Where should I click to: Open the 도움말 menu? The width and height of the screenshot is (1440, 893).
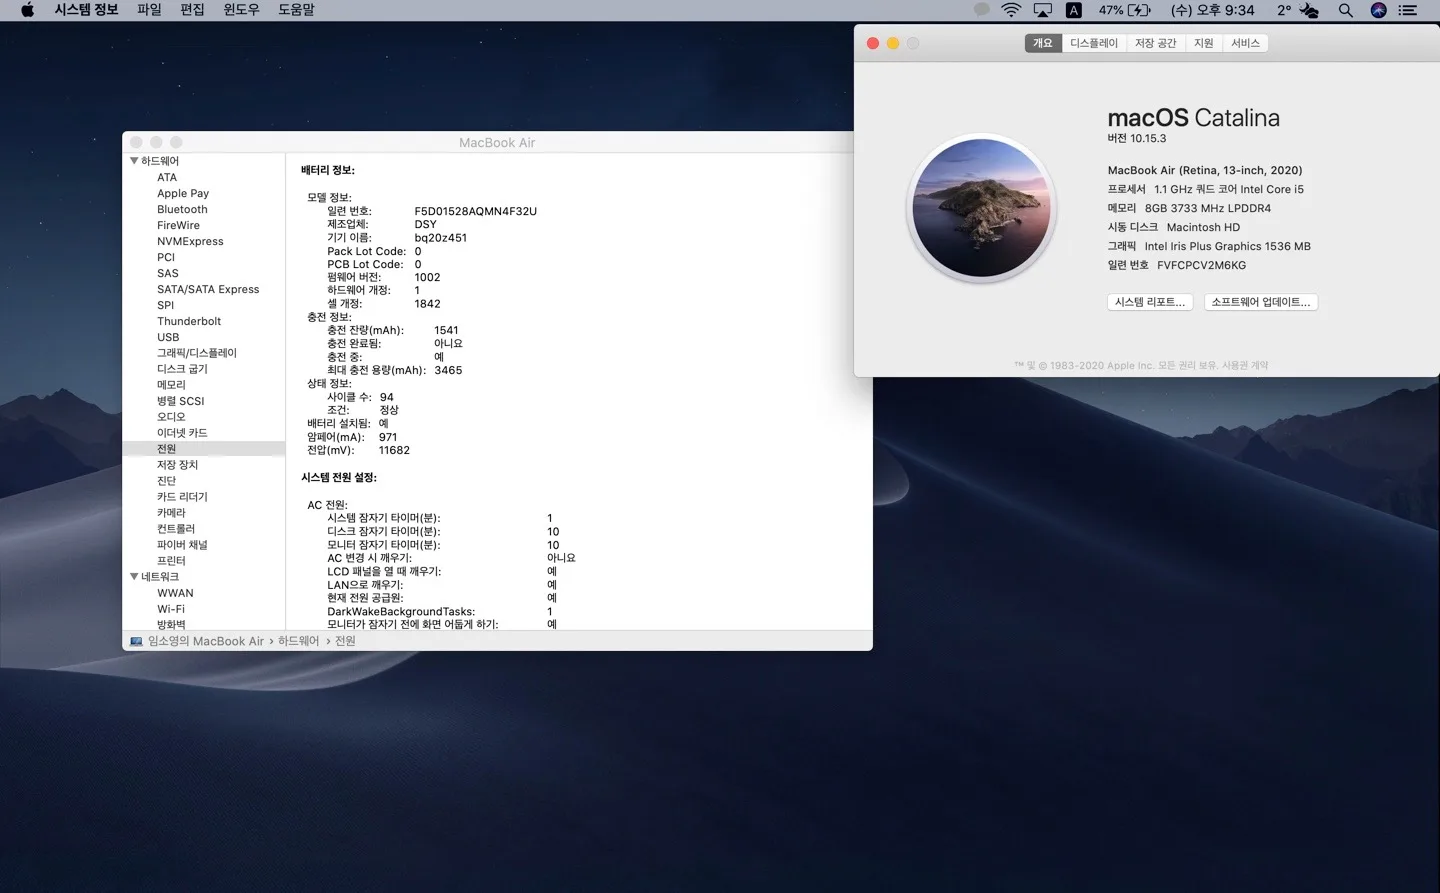tap(296, 10)
